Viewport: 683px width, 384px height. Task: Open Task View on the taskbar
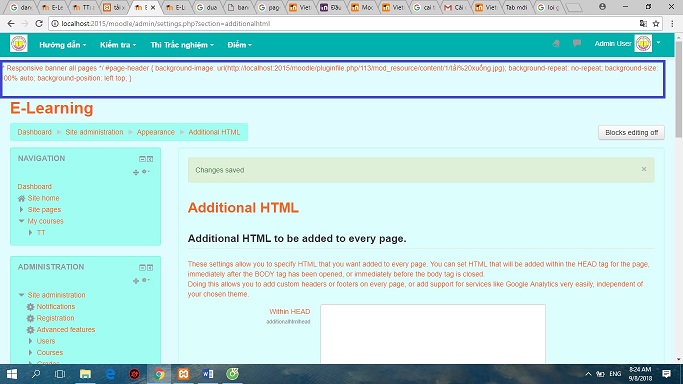[60, 374]
